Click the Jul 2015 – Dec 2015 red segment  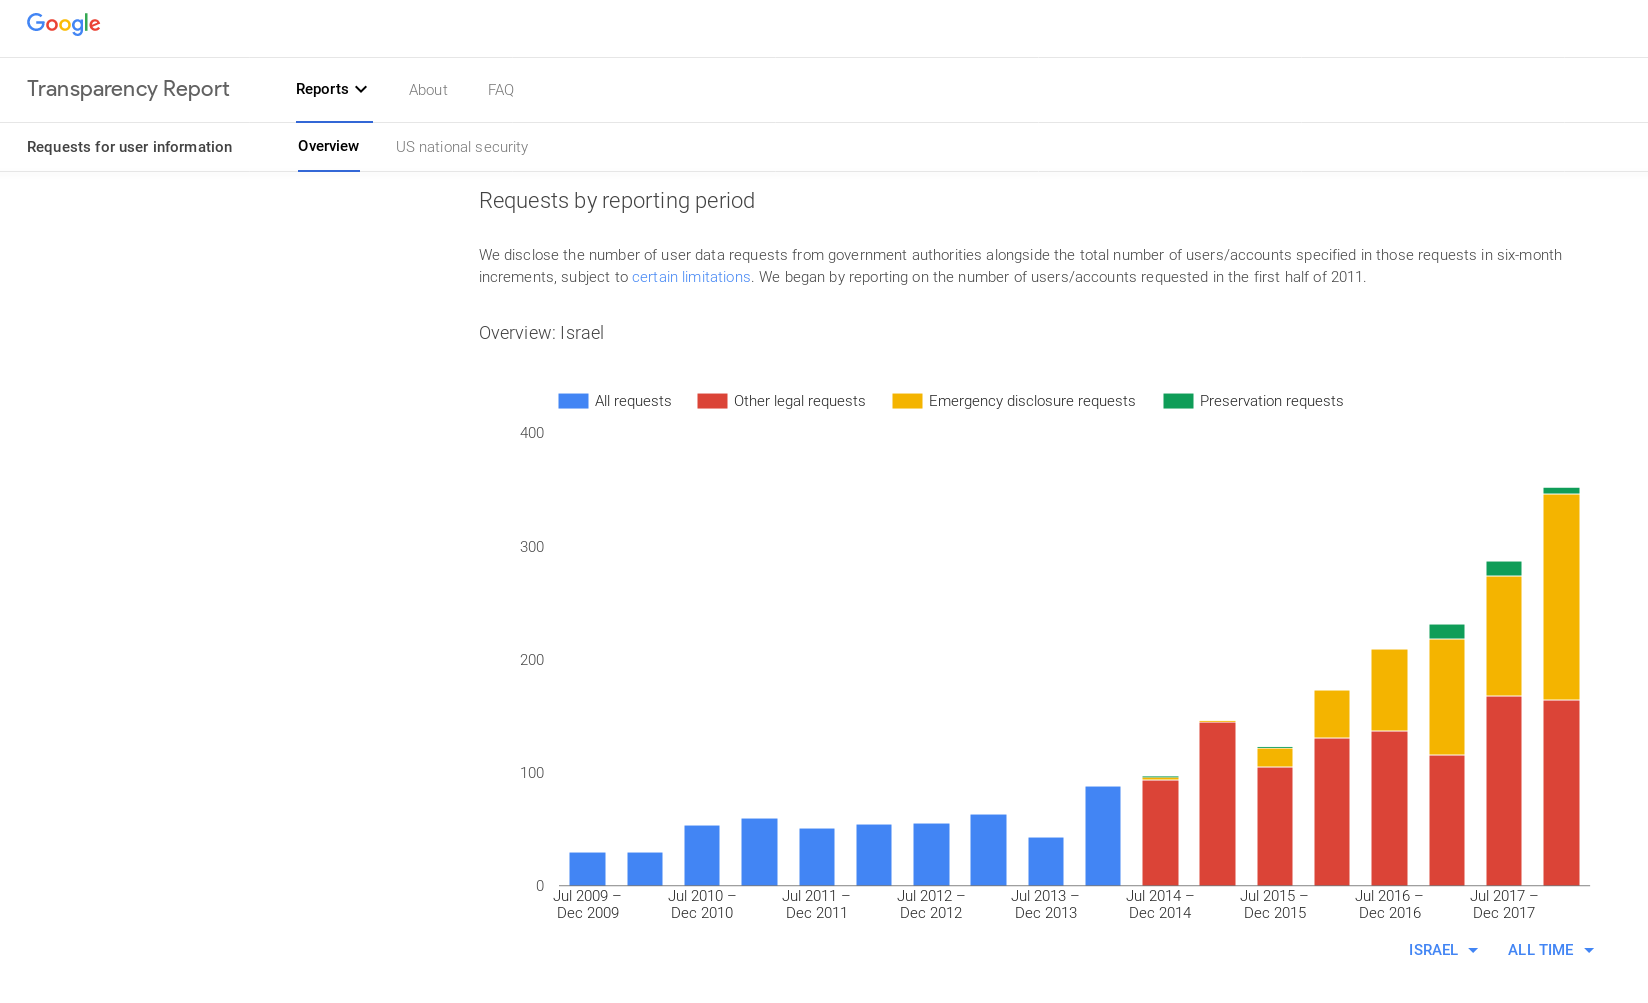(x=1275, y=826)
